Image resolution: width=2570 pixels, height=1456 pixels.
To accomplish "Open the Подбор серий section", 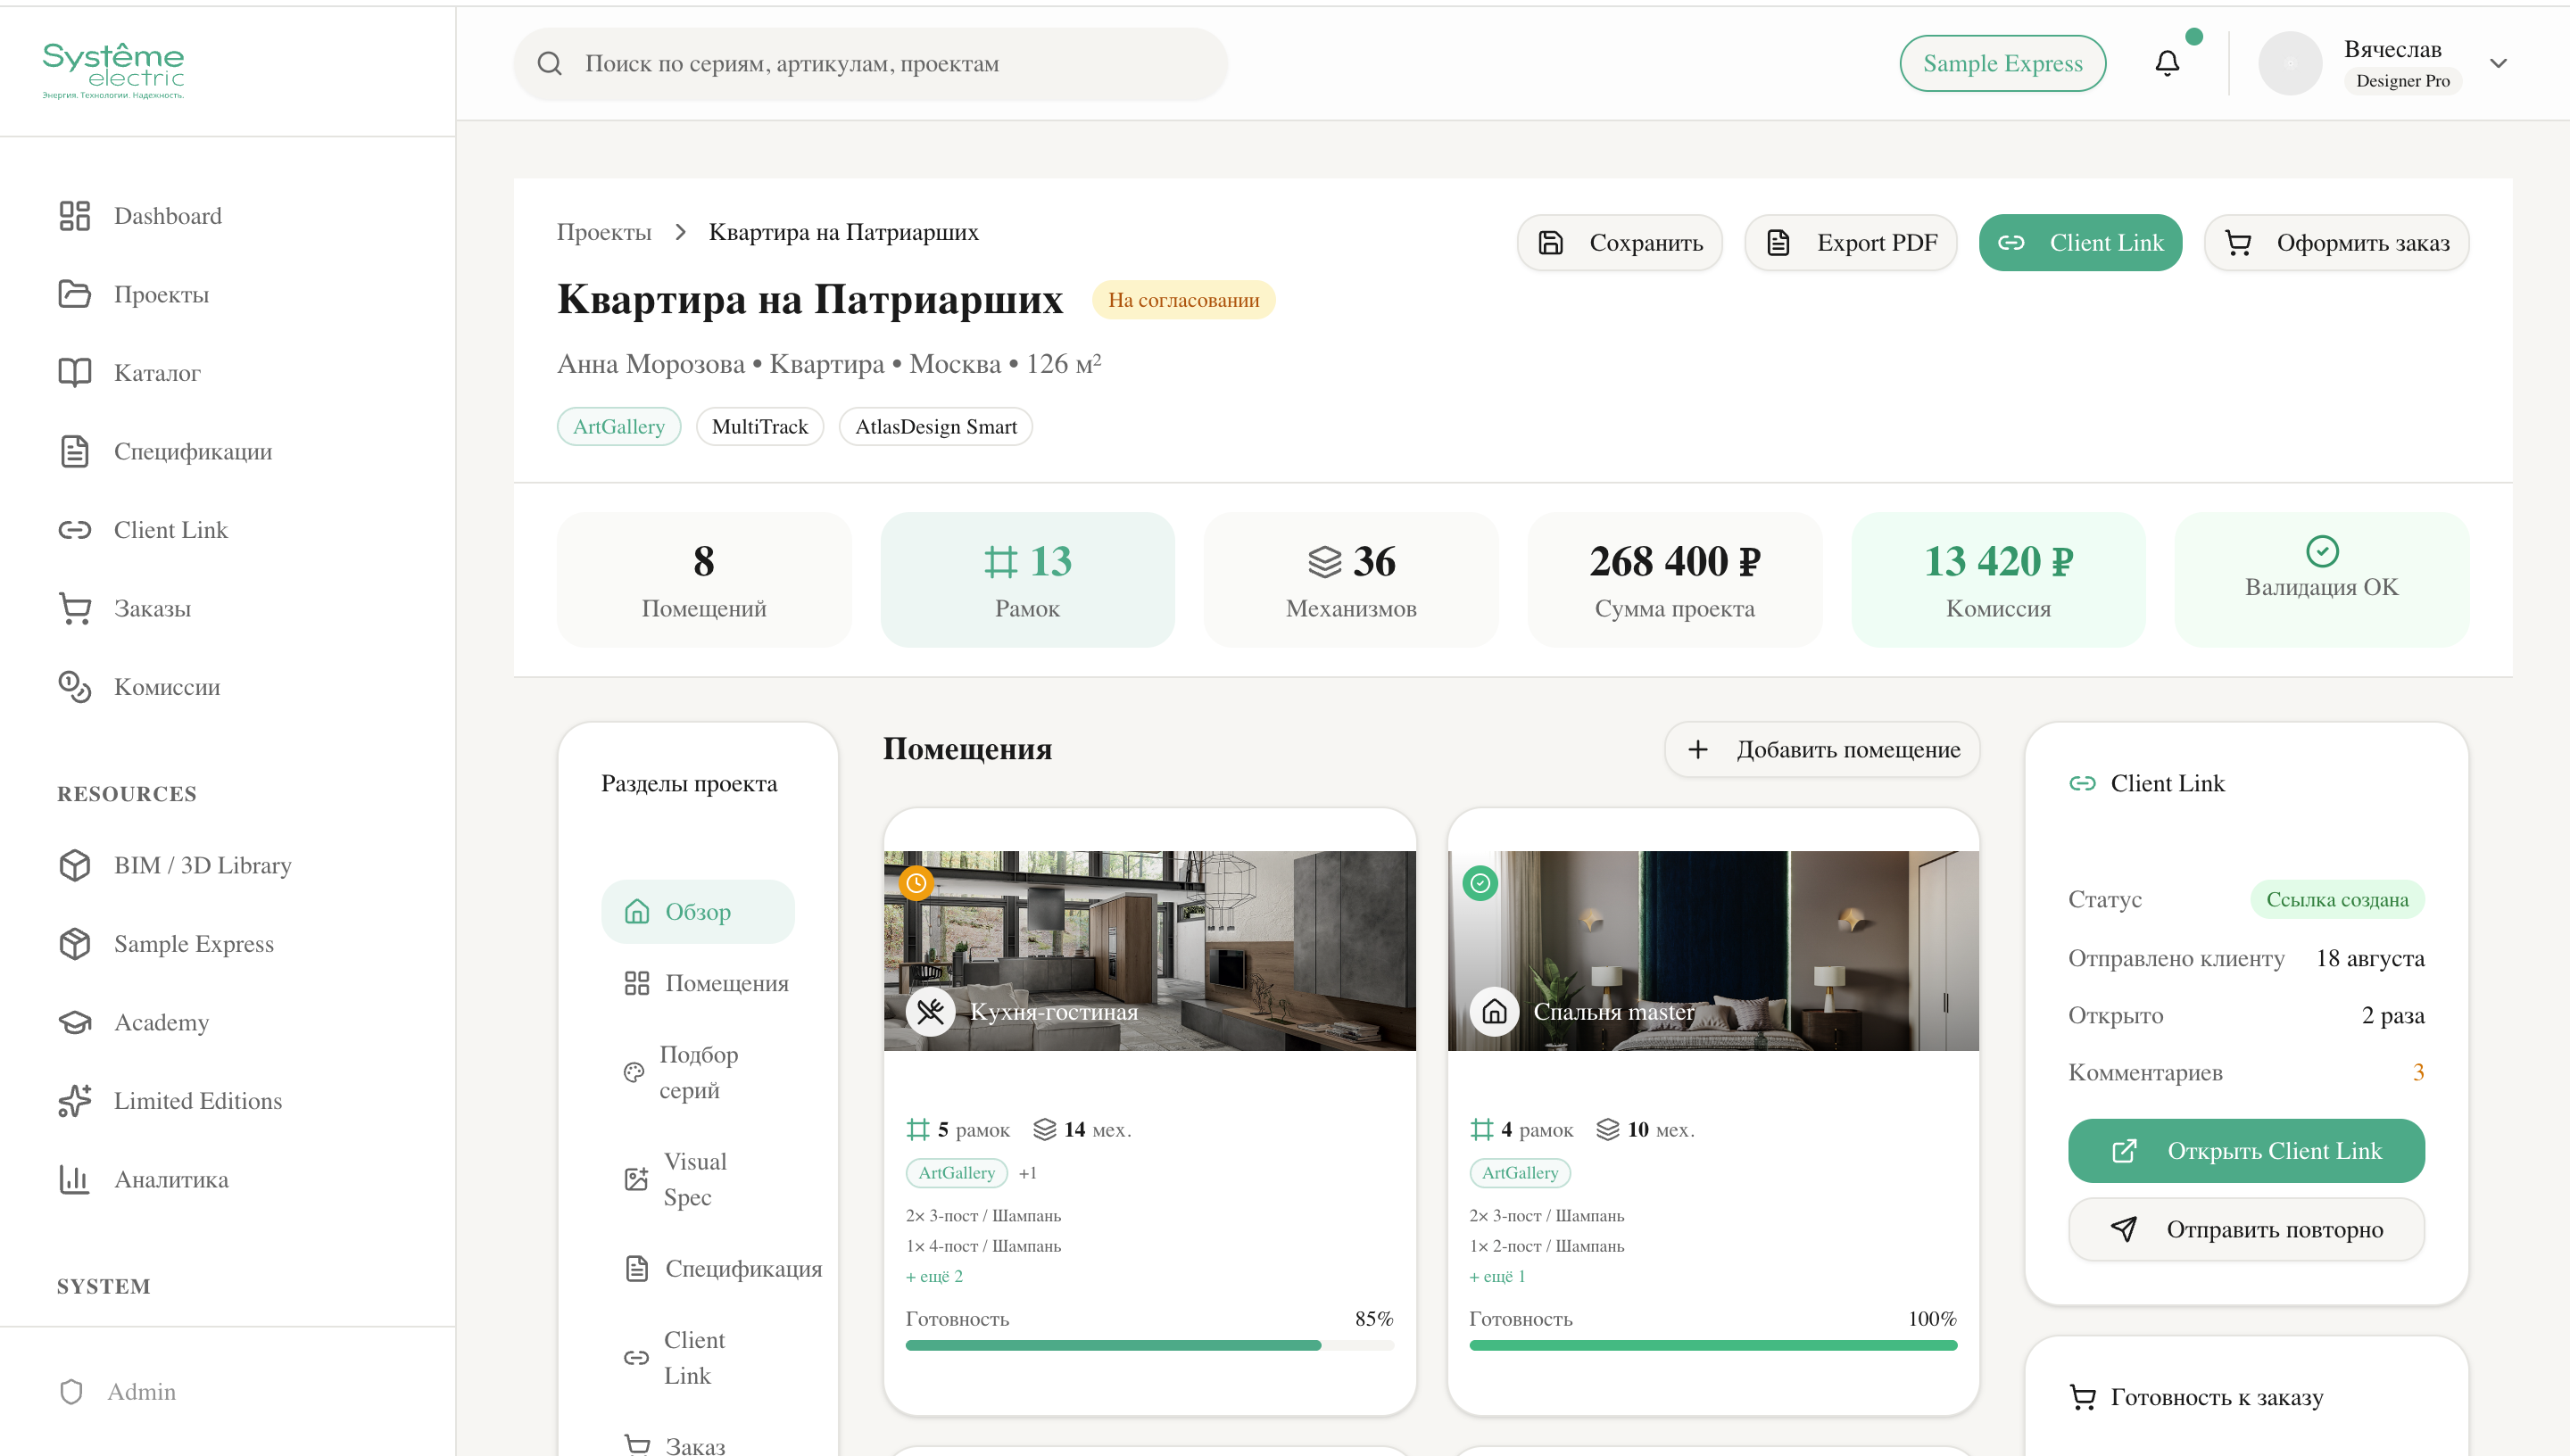I will [x=697, y=1073].
